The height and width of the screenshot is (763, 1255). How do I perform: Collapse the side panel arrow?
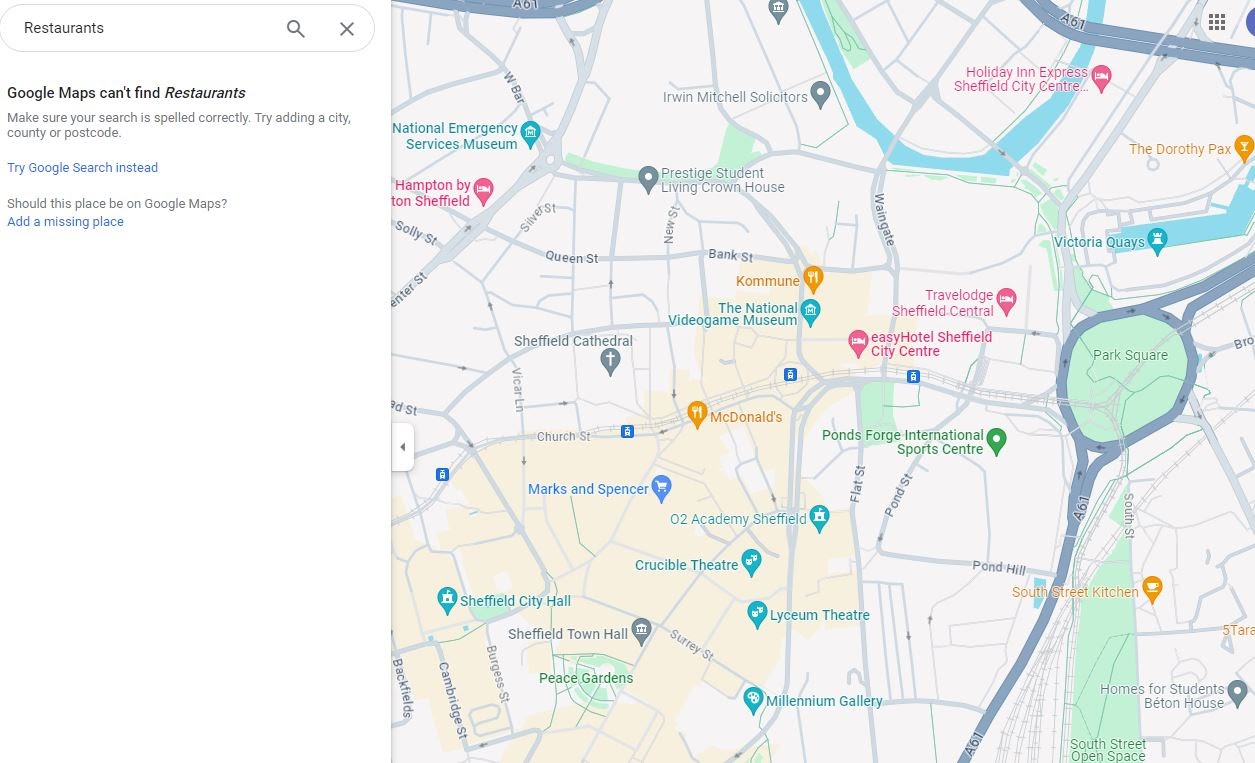[403, 447]
